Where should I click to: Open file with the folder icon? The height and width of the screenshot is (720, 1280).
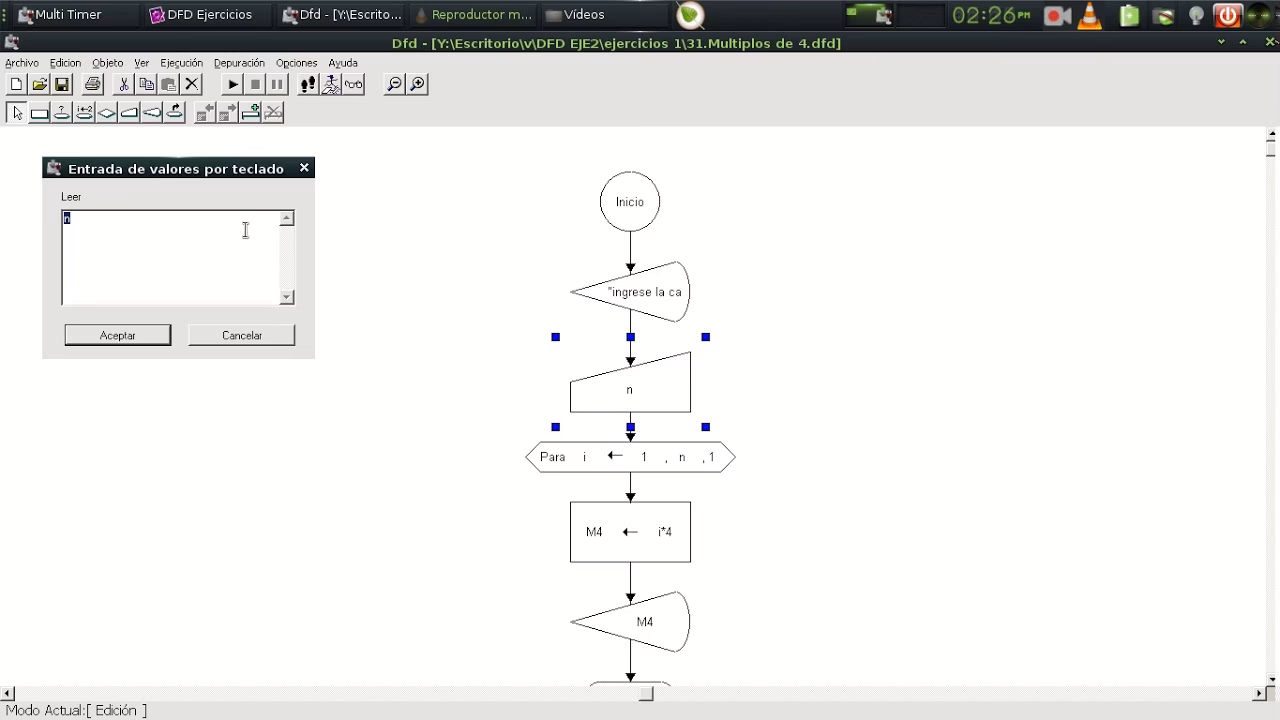click(x=39, y=85)
